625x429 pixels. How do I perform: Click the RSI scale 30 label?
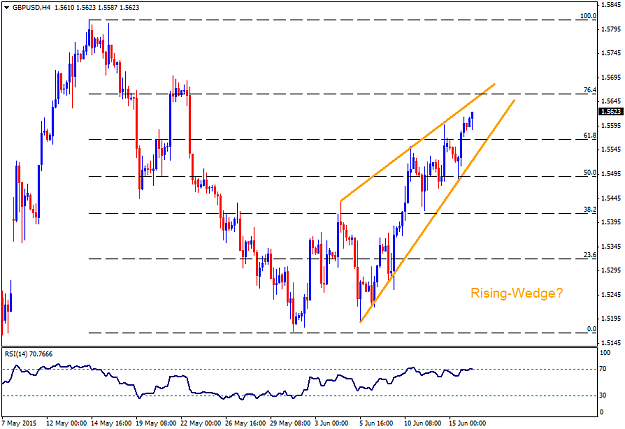(603, 396)
